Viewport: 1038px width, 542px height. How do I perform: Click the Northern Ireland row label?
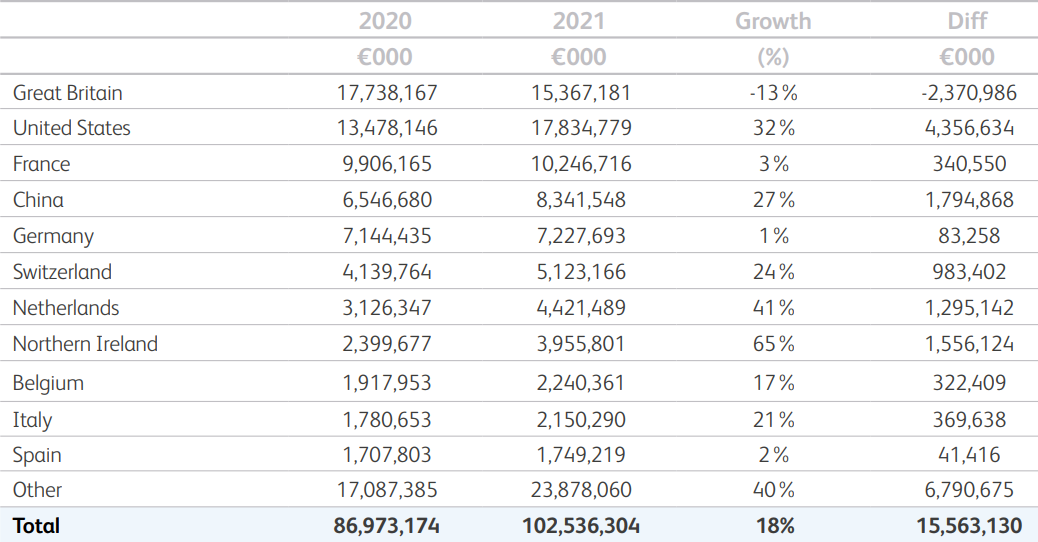point(85,344)
